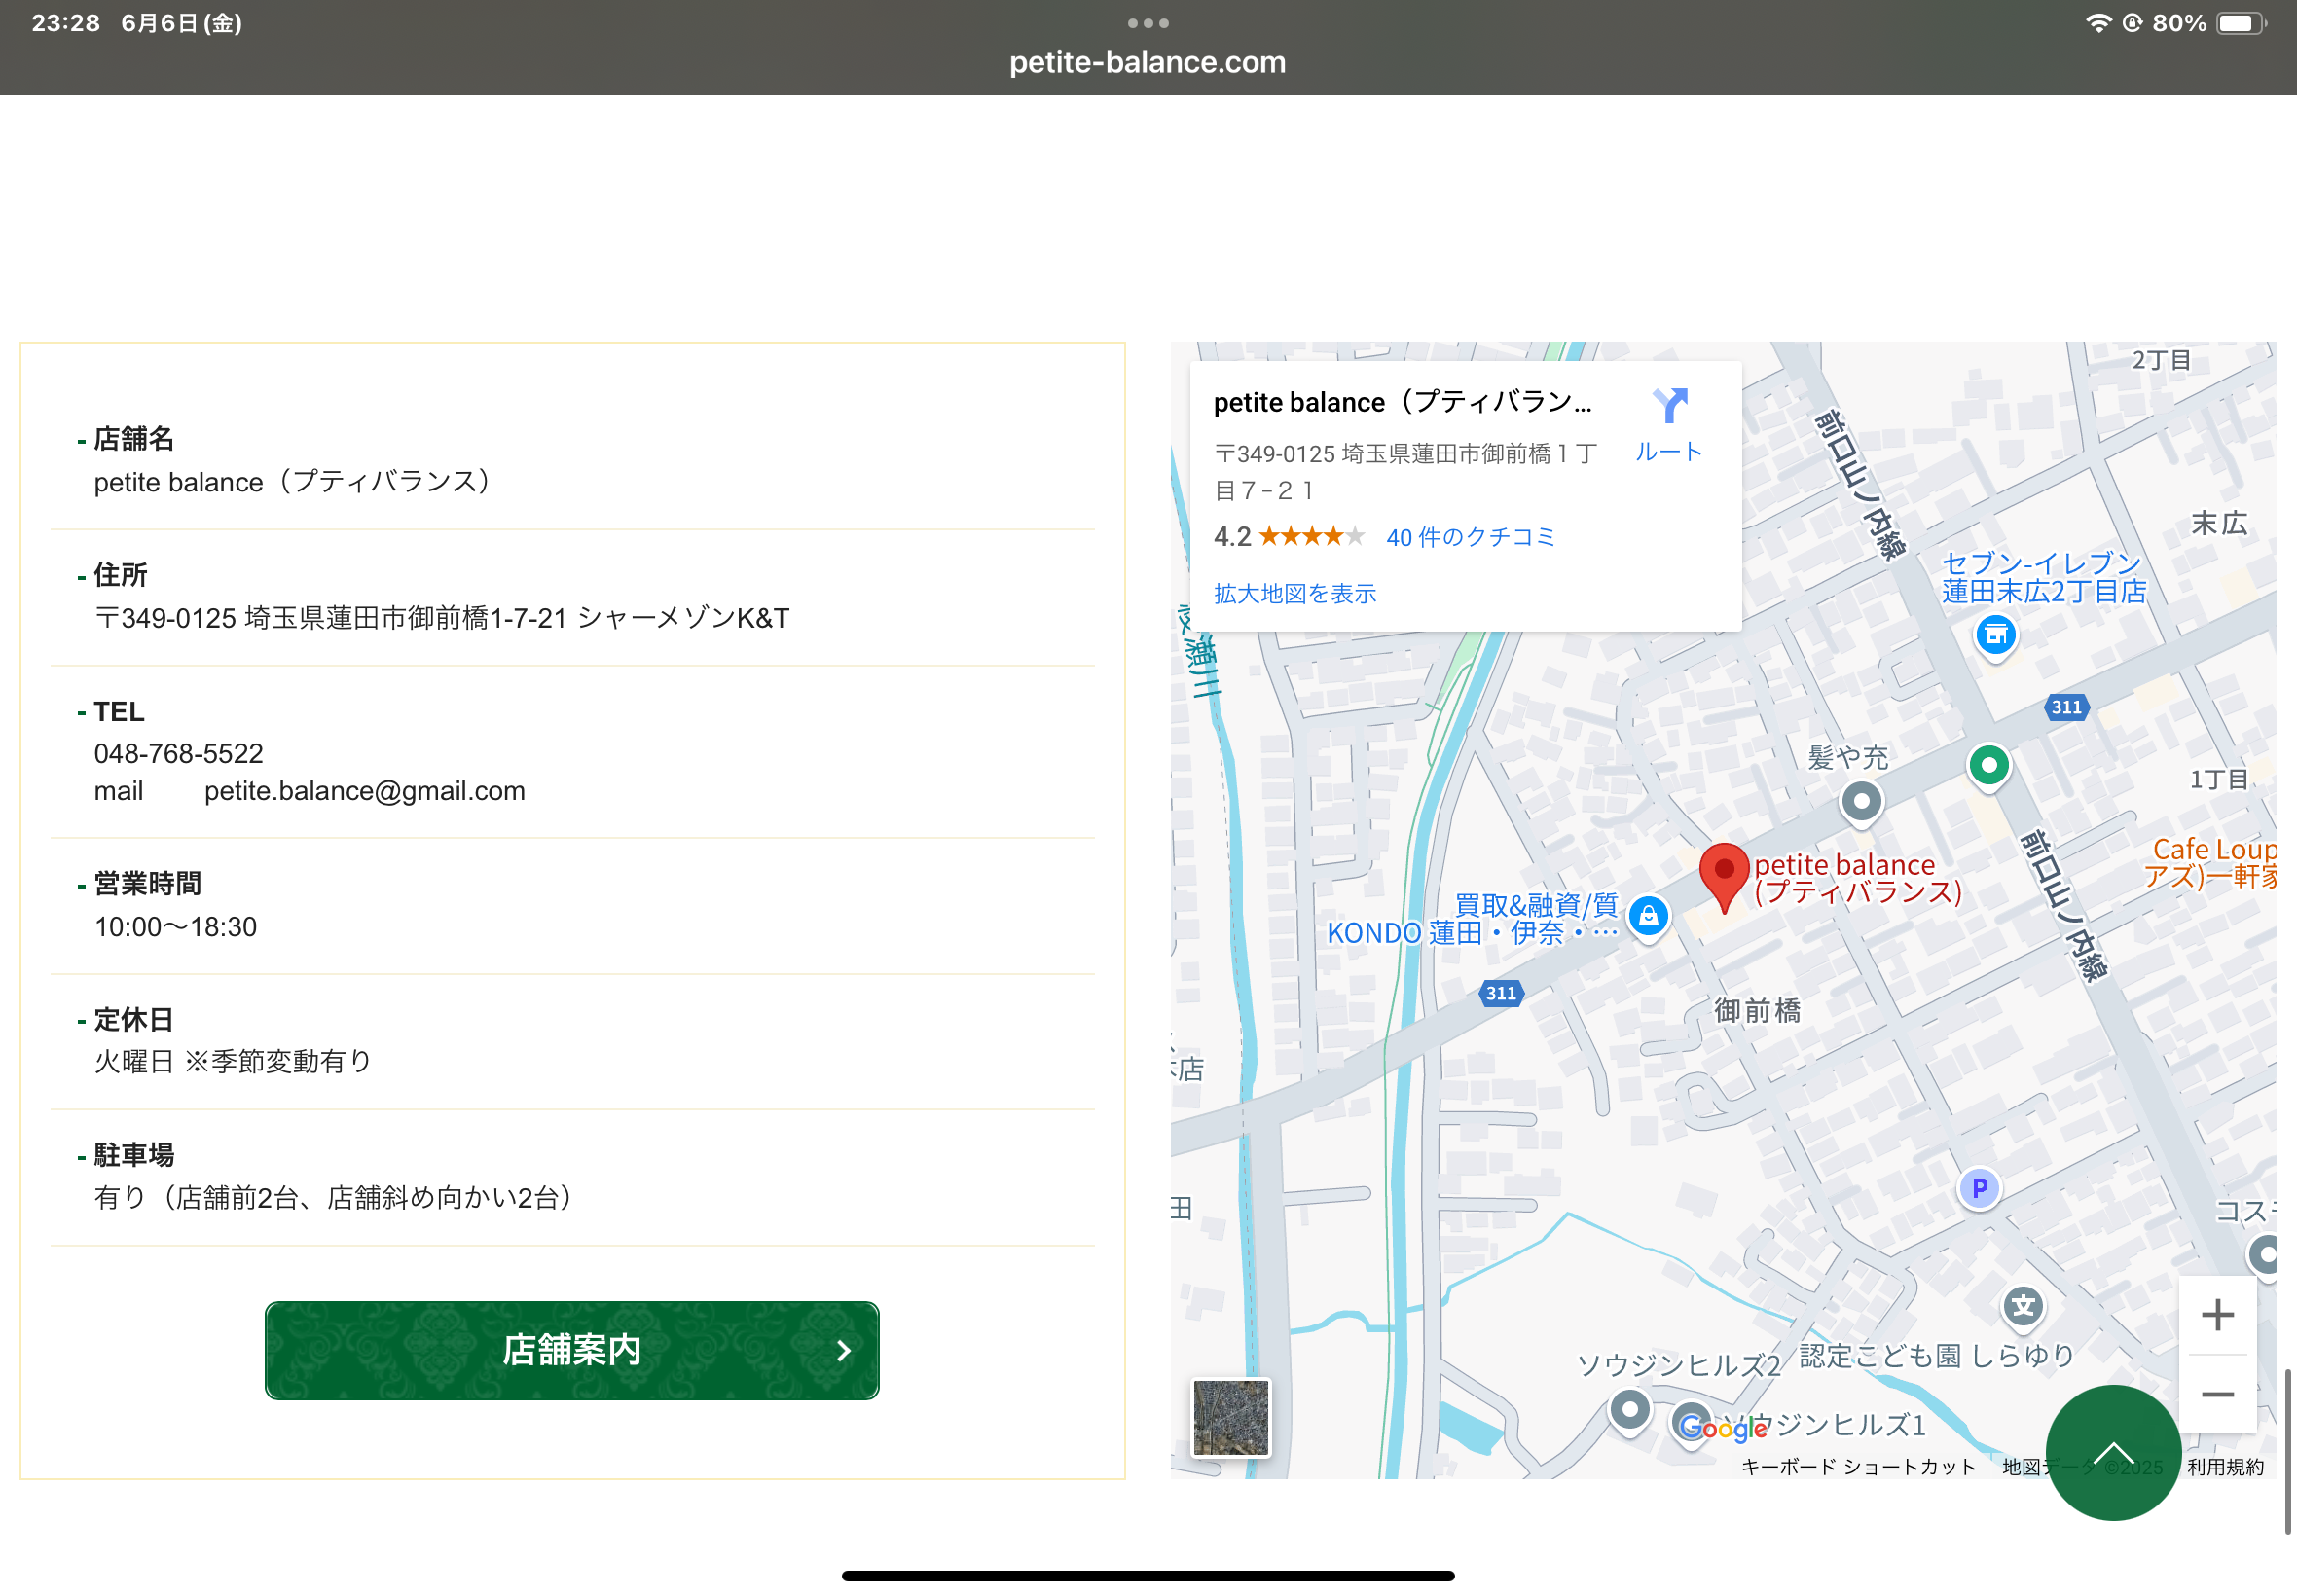
Task: Switch to satellite view thumbnail
Action: (x=1231, y=1417)
